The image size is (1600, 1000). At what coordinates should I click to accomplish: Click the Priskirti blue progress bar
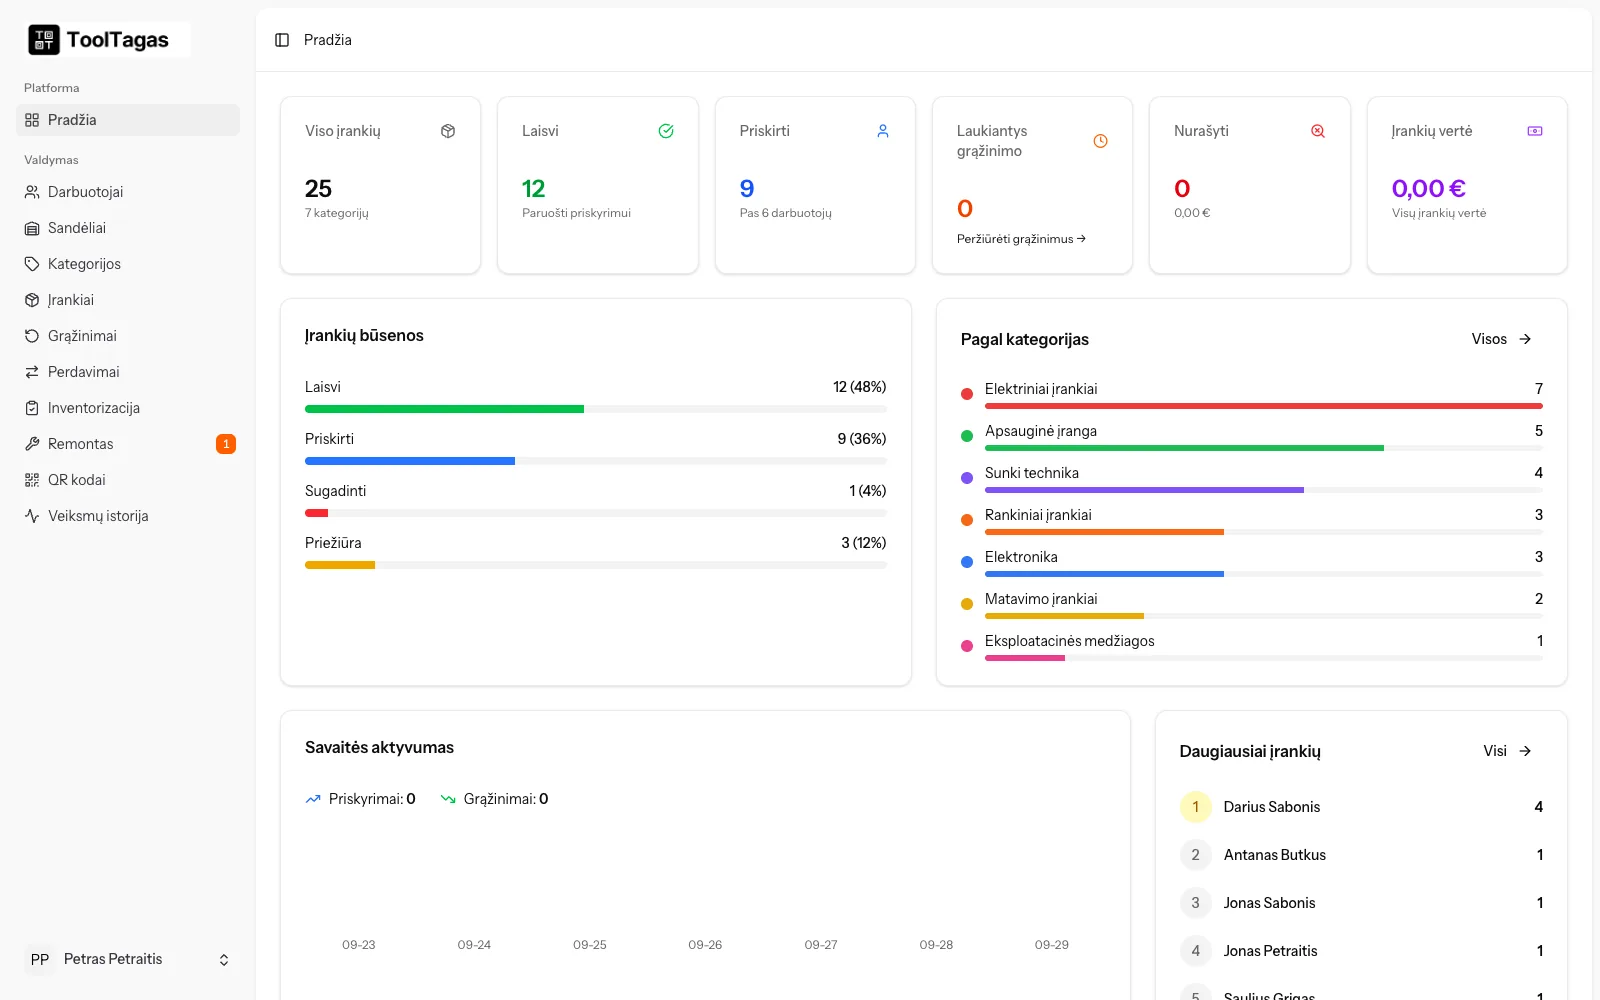click(410, 461)
